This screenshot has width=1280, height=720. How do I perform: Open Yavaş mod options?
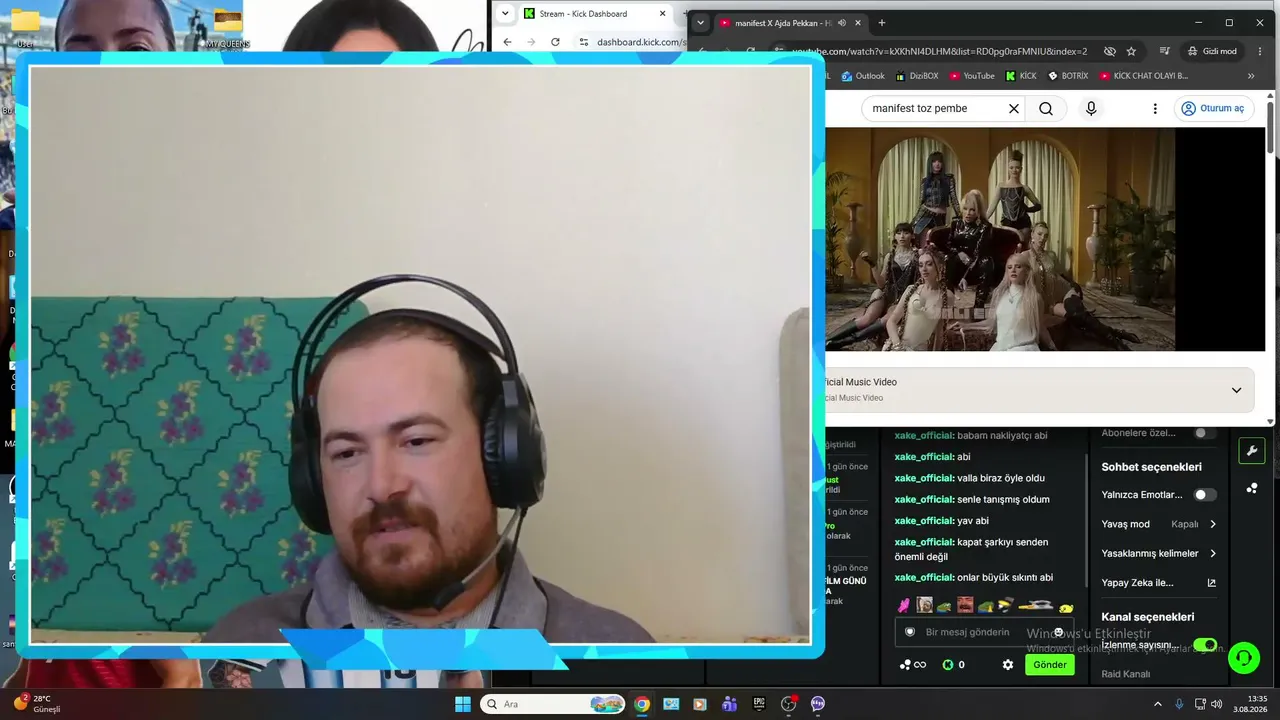(1159, 524)
